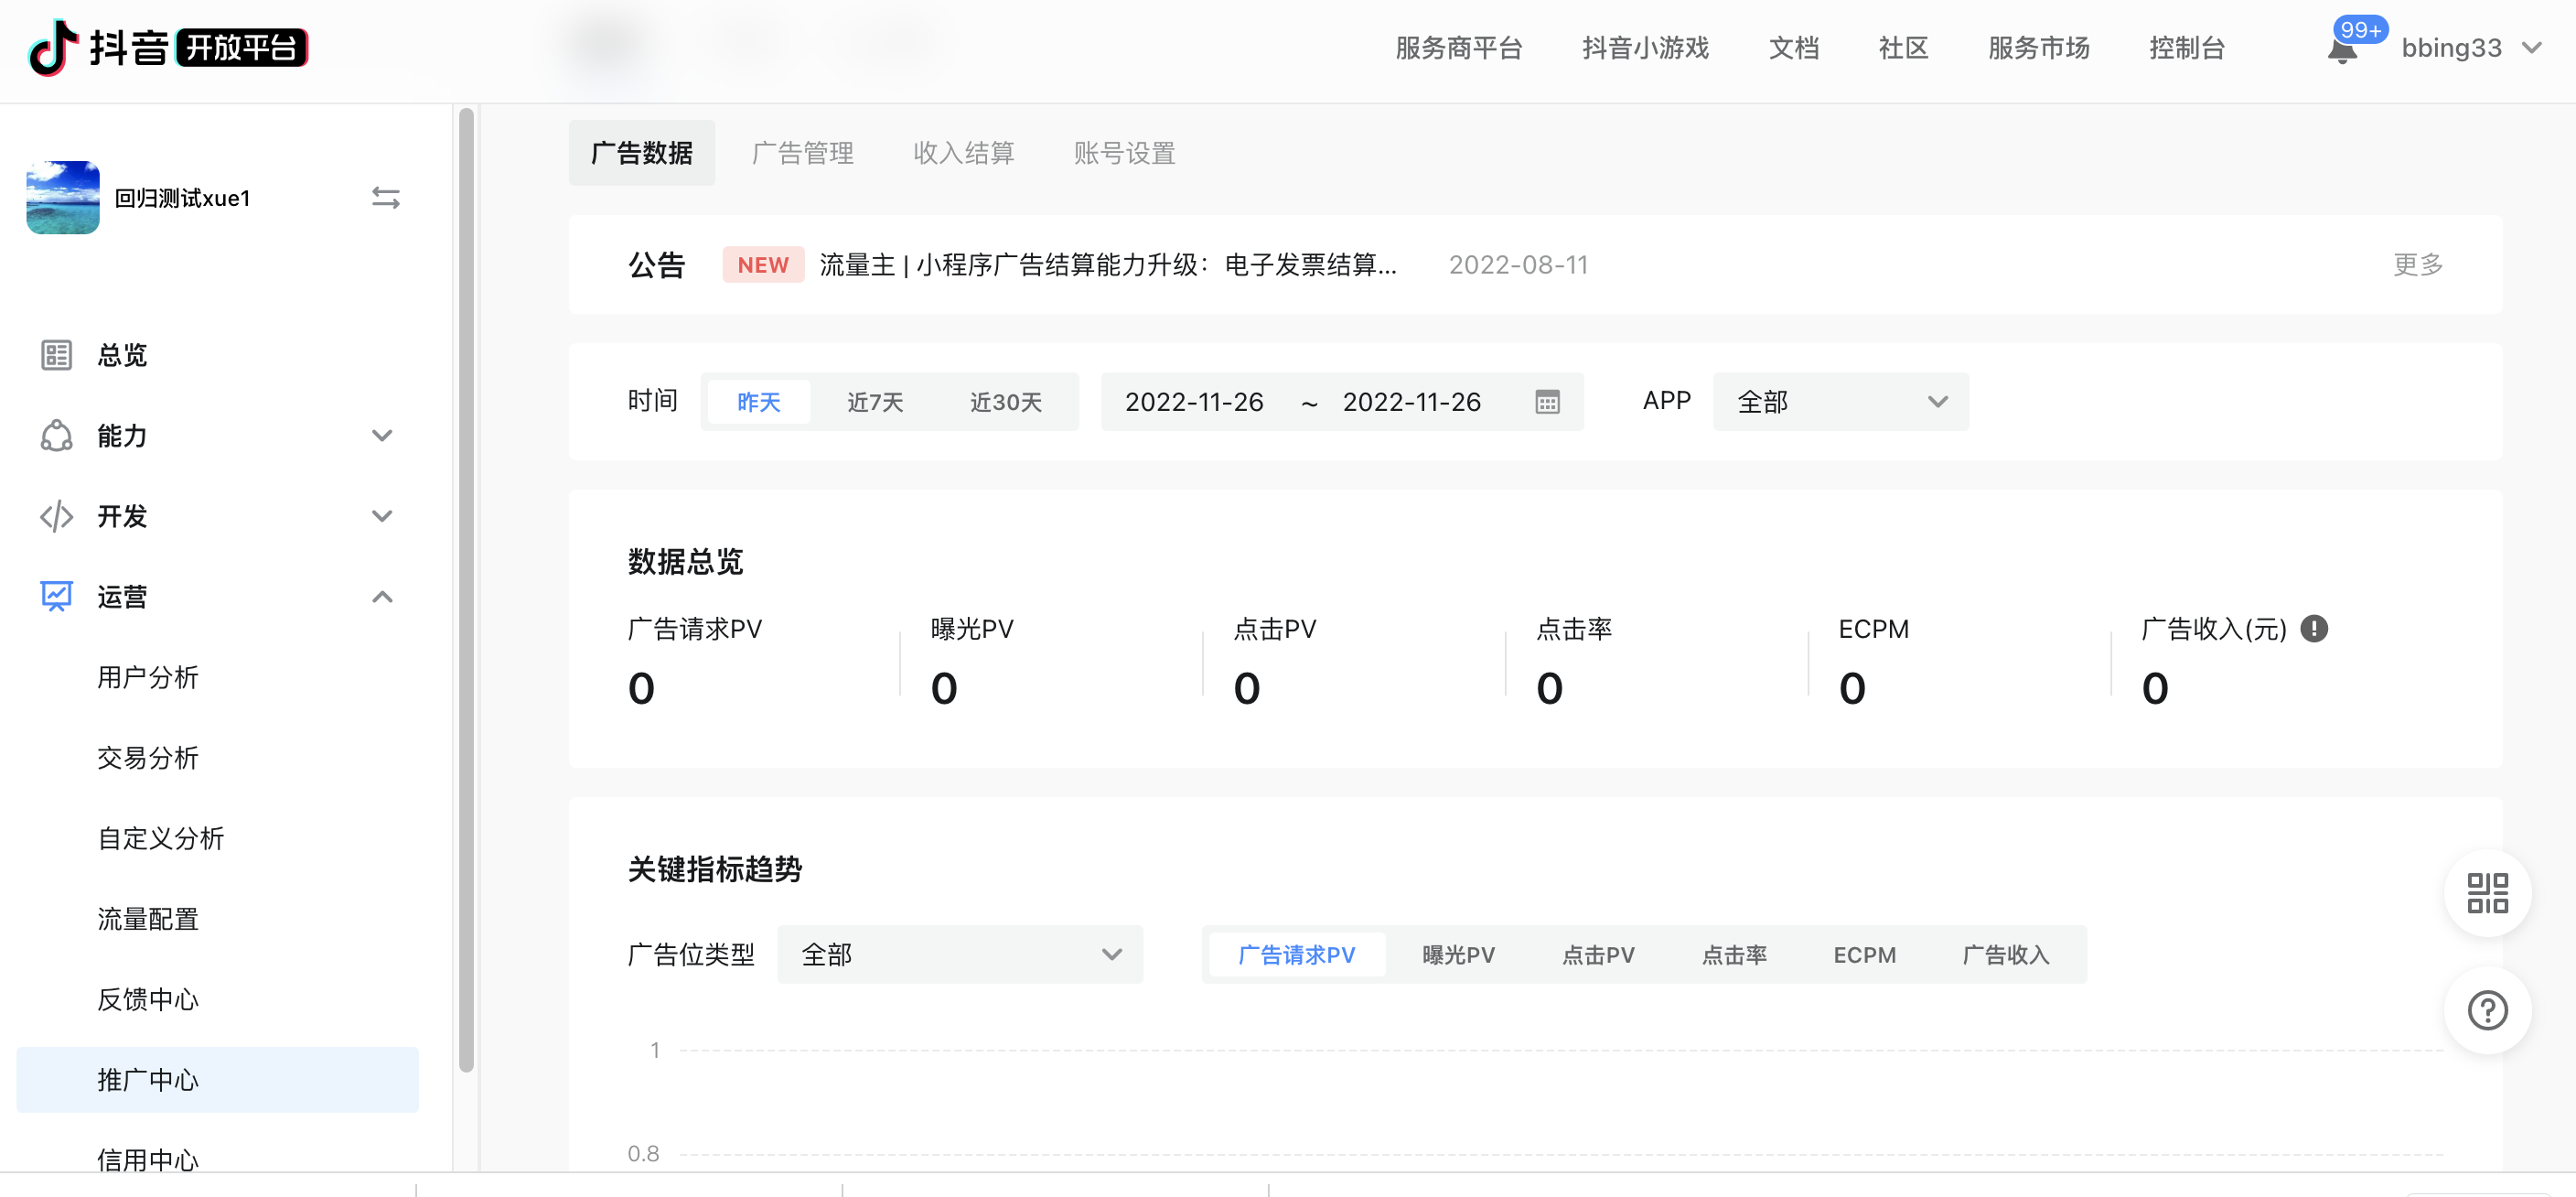
Task: Open the notification bell
Action: coord(2342,50)
